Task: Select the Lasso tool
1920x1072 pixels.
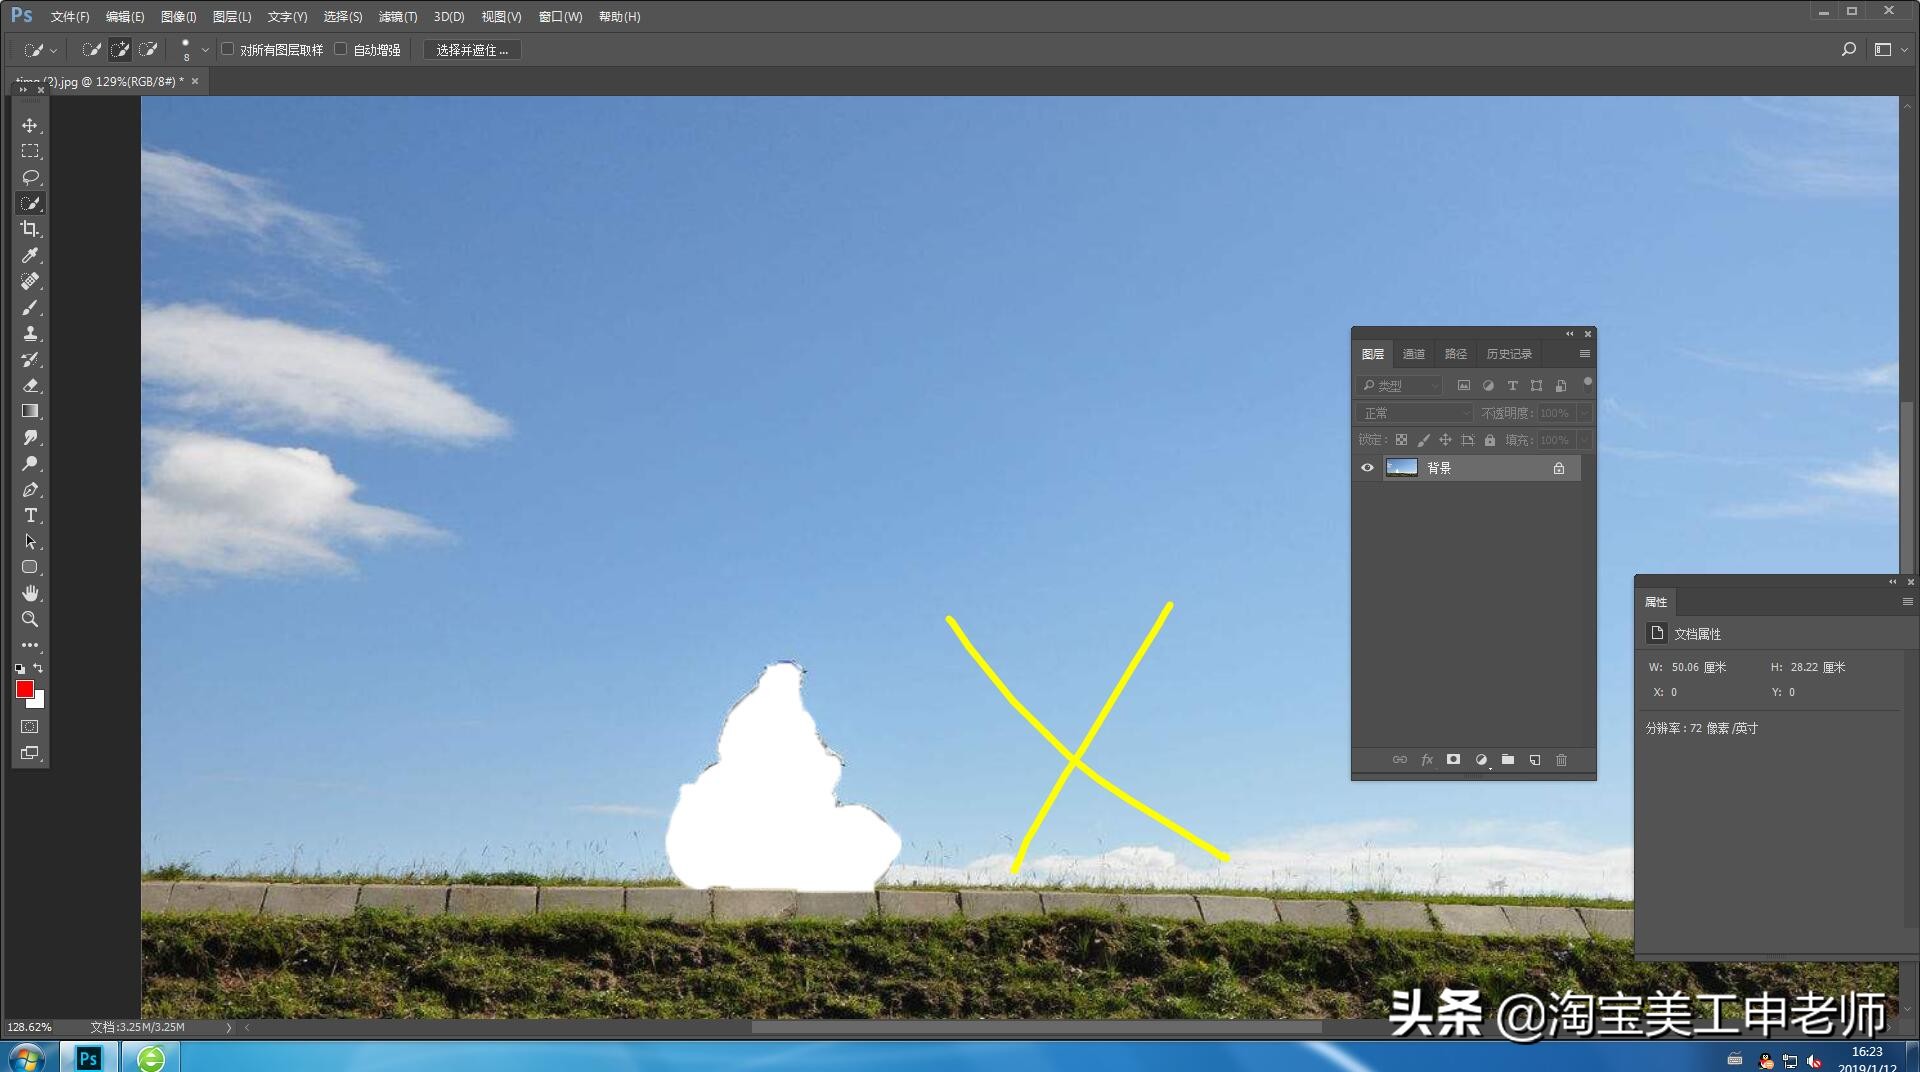Action: click(30, 178)
